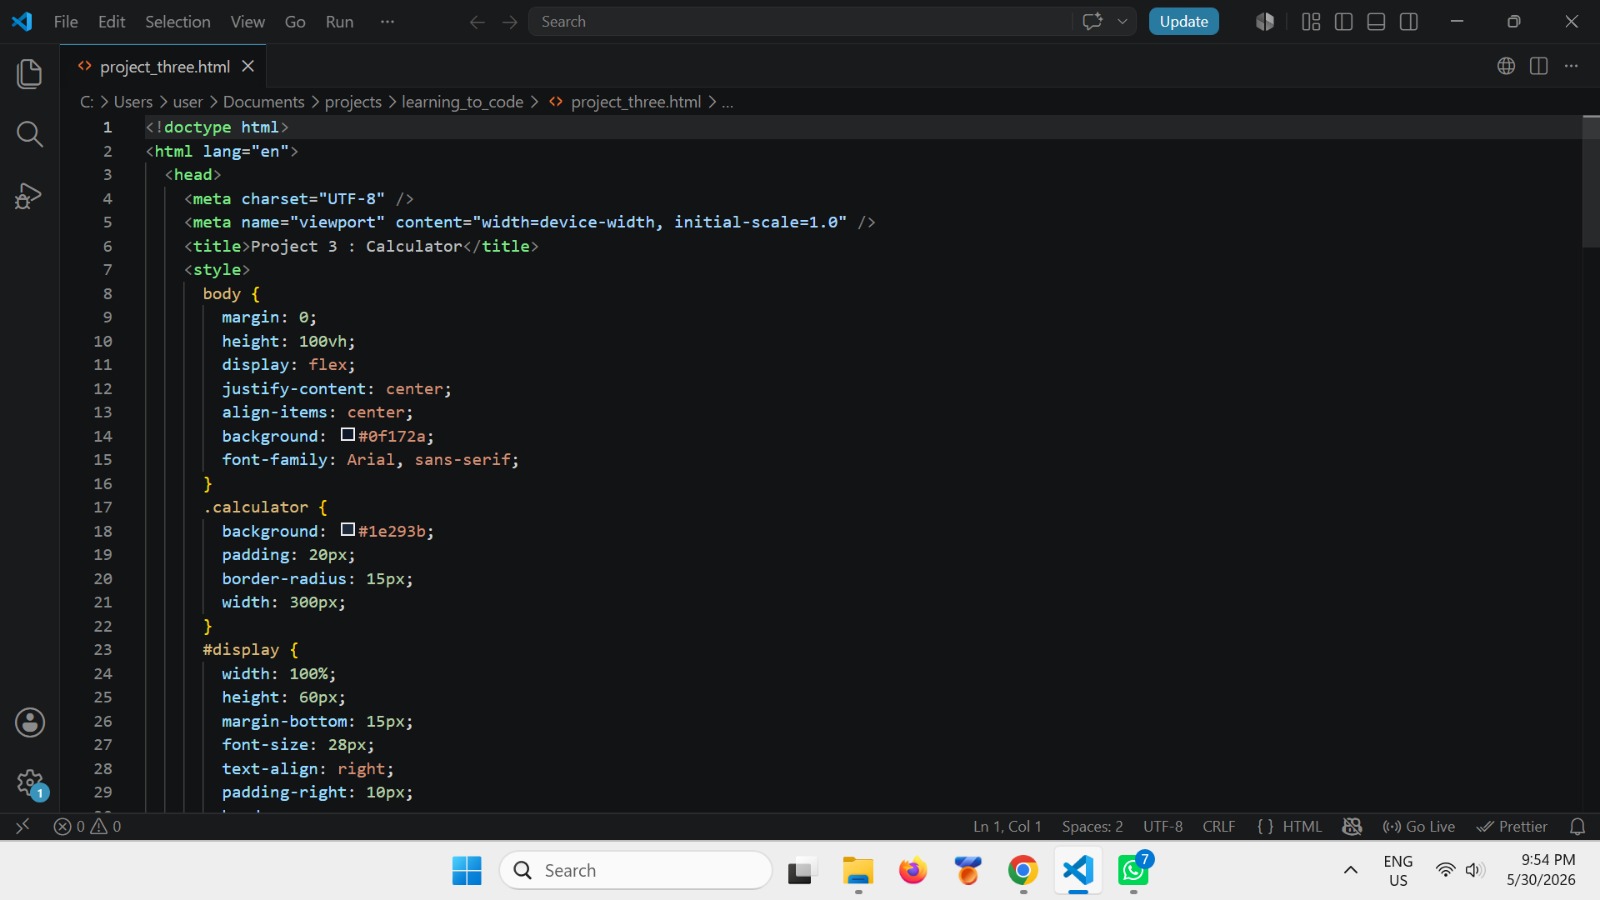The height and width of the screenshot is (900, 1600).
Task: Expand the hidden menu bar items ellipsis
Action: pos(387,22)
